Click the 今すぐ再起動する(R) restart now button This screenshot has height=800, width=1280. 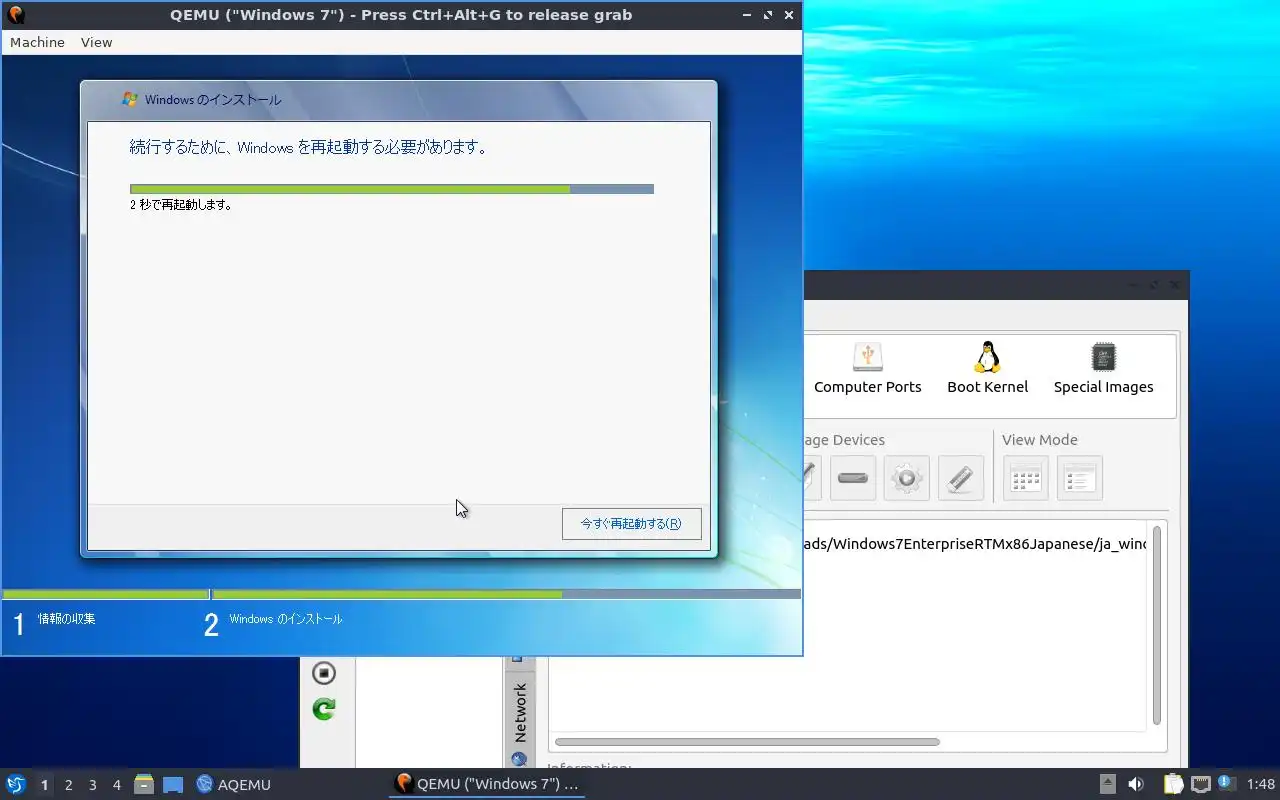click(631, 524)
